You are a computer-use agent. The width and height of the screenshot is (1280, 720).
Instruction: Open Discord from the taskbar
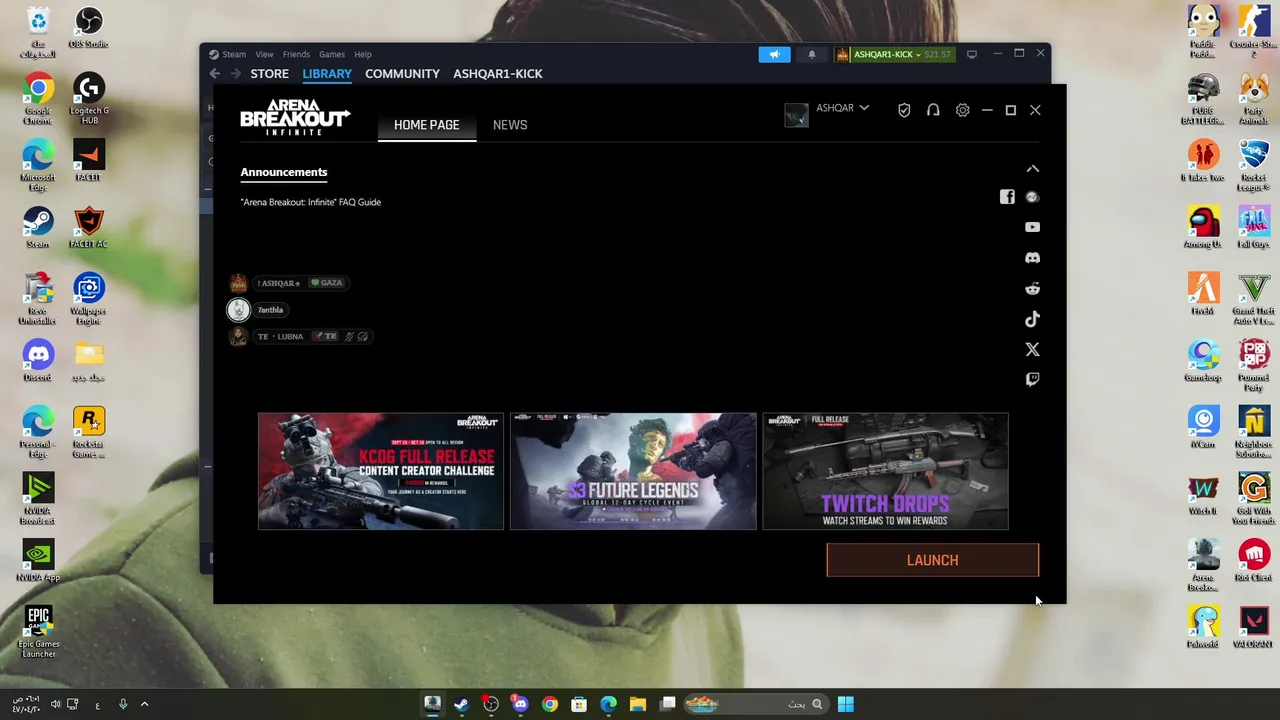coord(520,704)
